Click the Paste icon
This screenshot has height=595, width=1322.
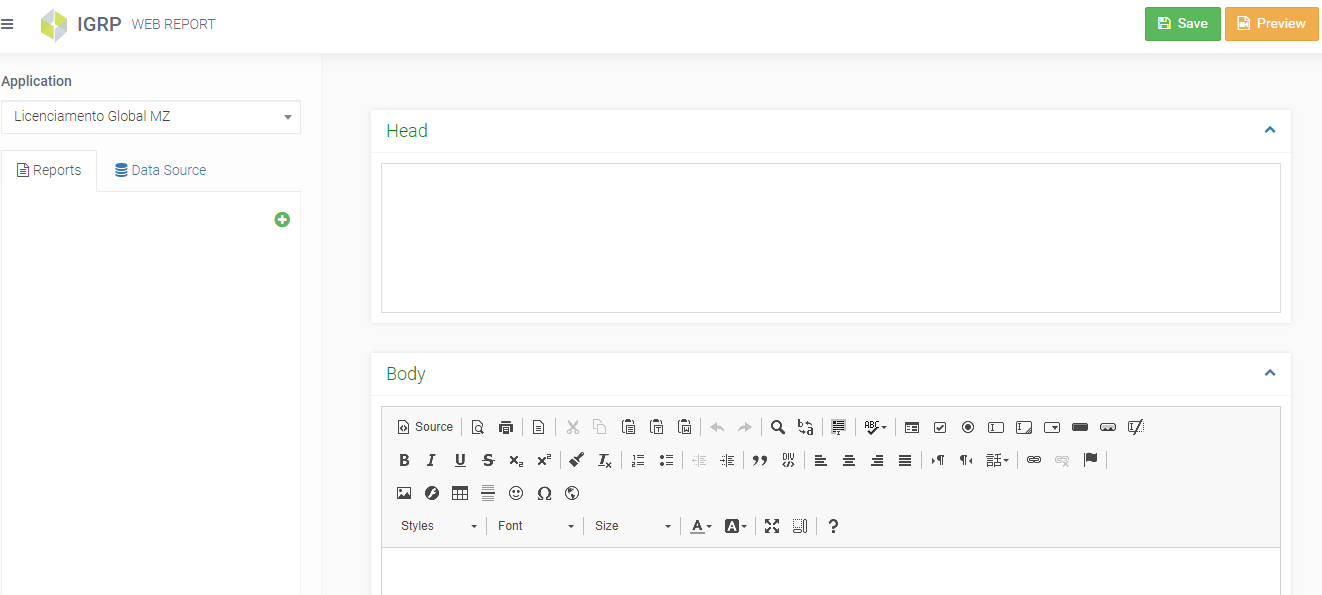pyautogui.click(x=628, y=427)
